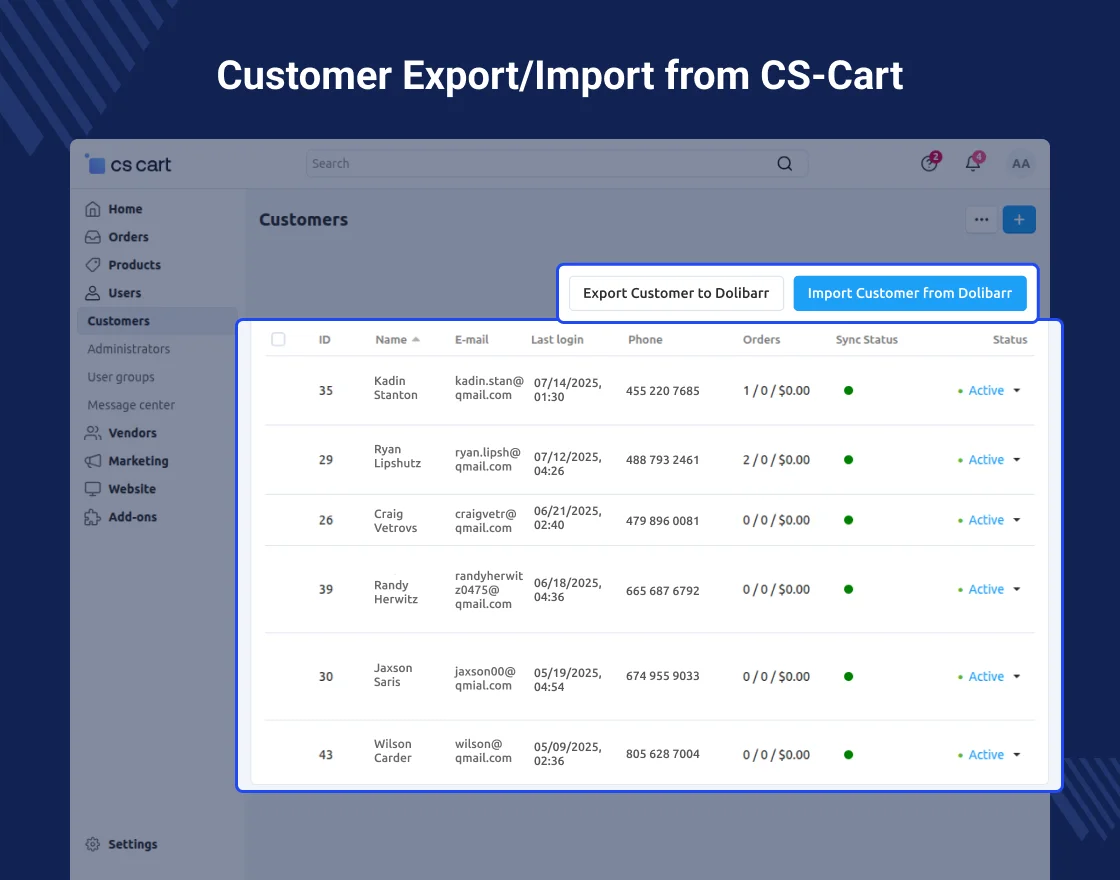This screenshot has width=1120, height=880.
Task: Toggle the select-all customers checkbox
Action: (x=278, y=340)
